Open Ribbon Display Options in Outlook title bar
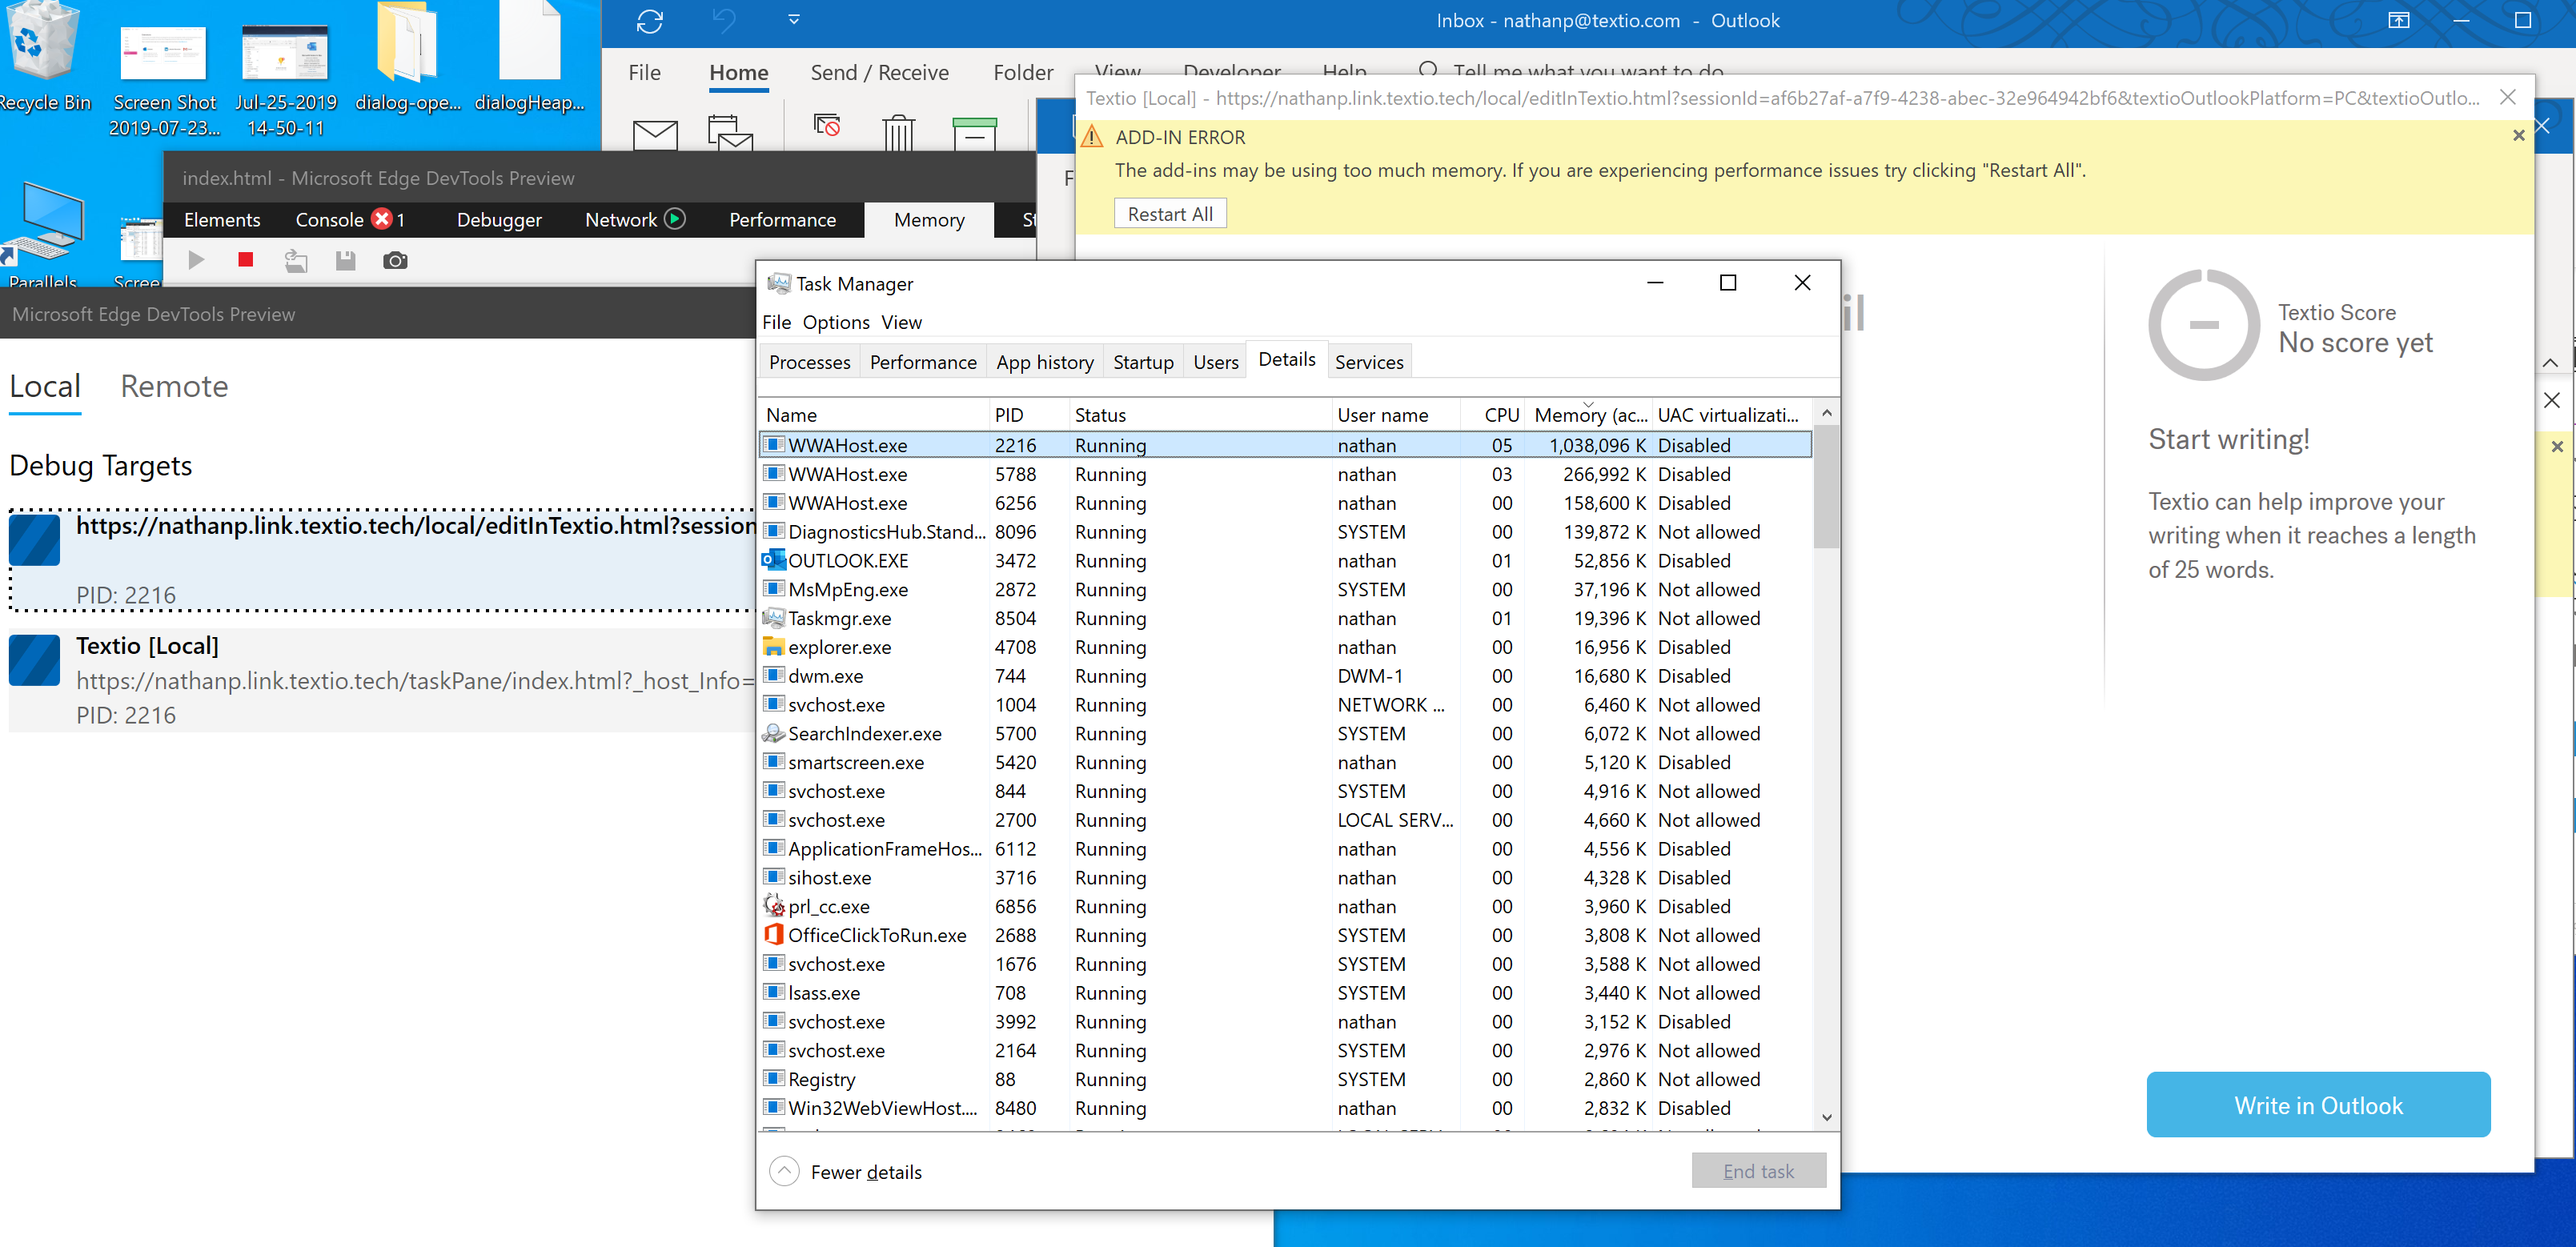Image resolution: width=2576 pixels, height=1247 pixels. 2399,20
